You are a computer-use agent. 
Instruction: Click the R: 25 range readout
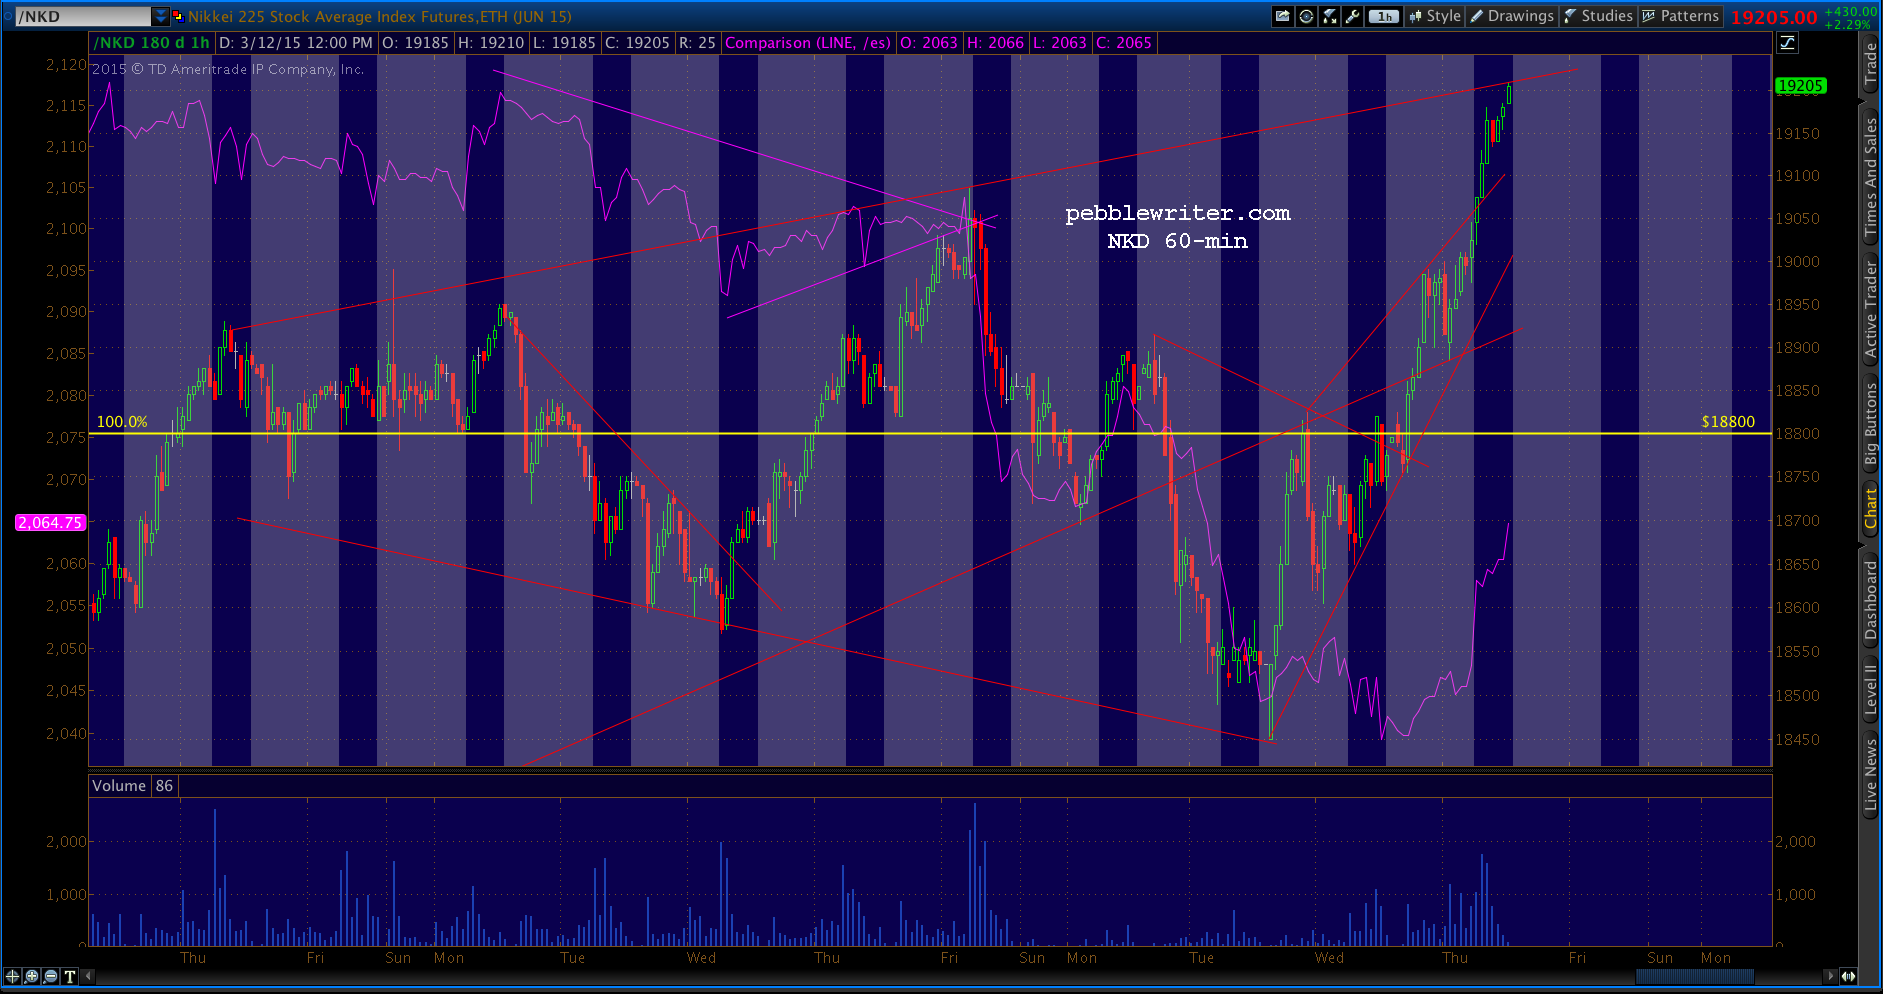[x=697, y=43]
